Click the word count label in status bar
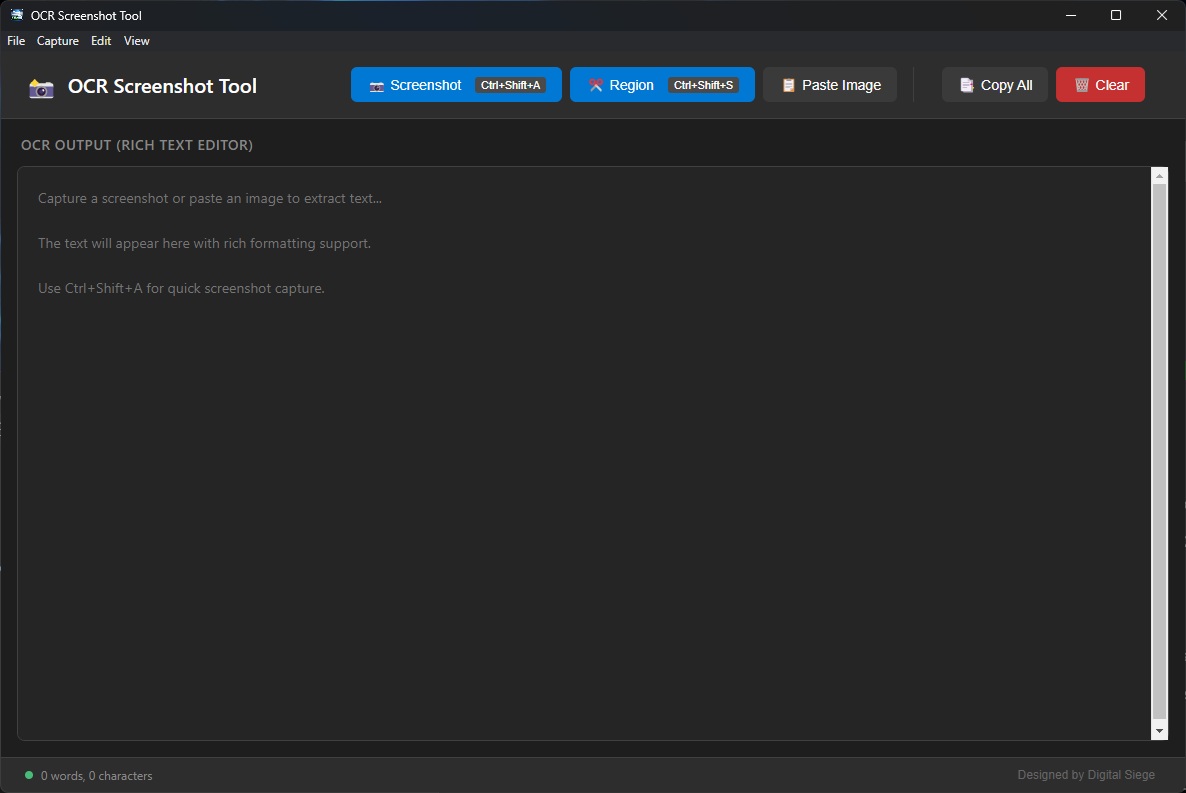Viewport: 1186px width, 793px height. (x=96, y=775)
